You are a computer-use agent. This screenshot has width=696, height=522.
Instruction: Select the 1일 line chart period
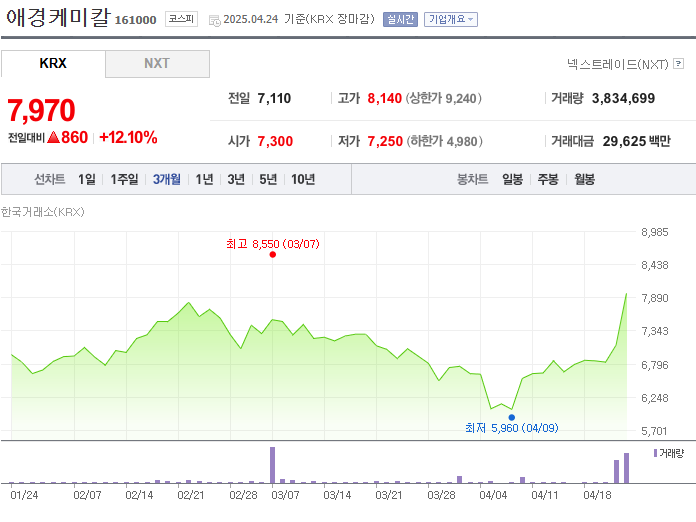87,179
